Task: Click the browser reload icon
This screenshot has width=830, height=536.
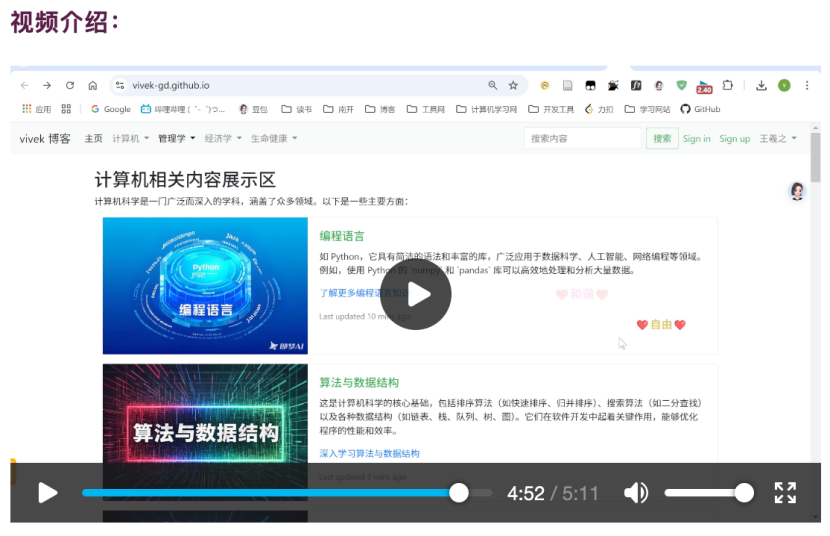Action: point(70,86)
